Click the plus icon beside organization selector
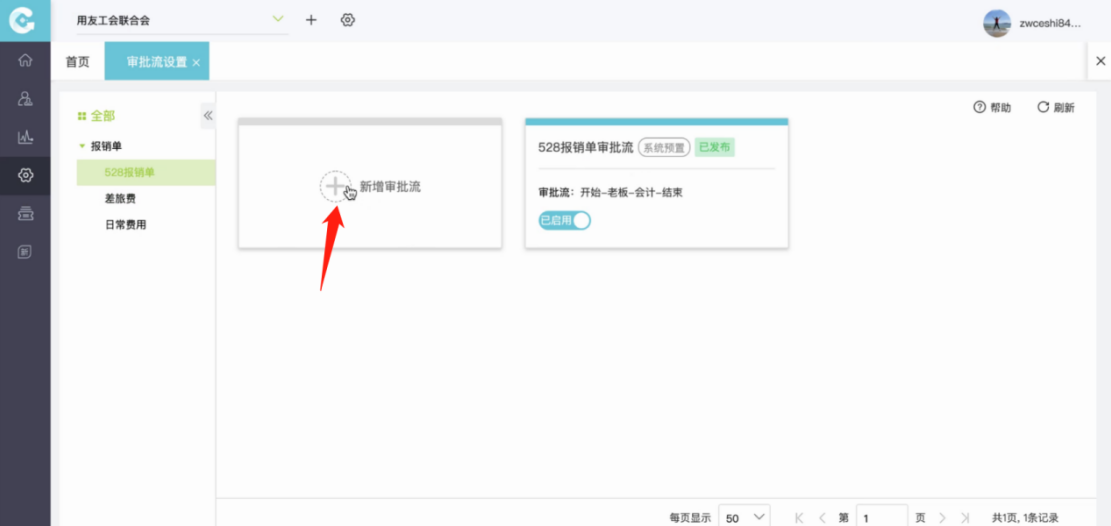 [x=311, y=20]
